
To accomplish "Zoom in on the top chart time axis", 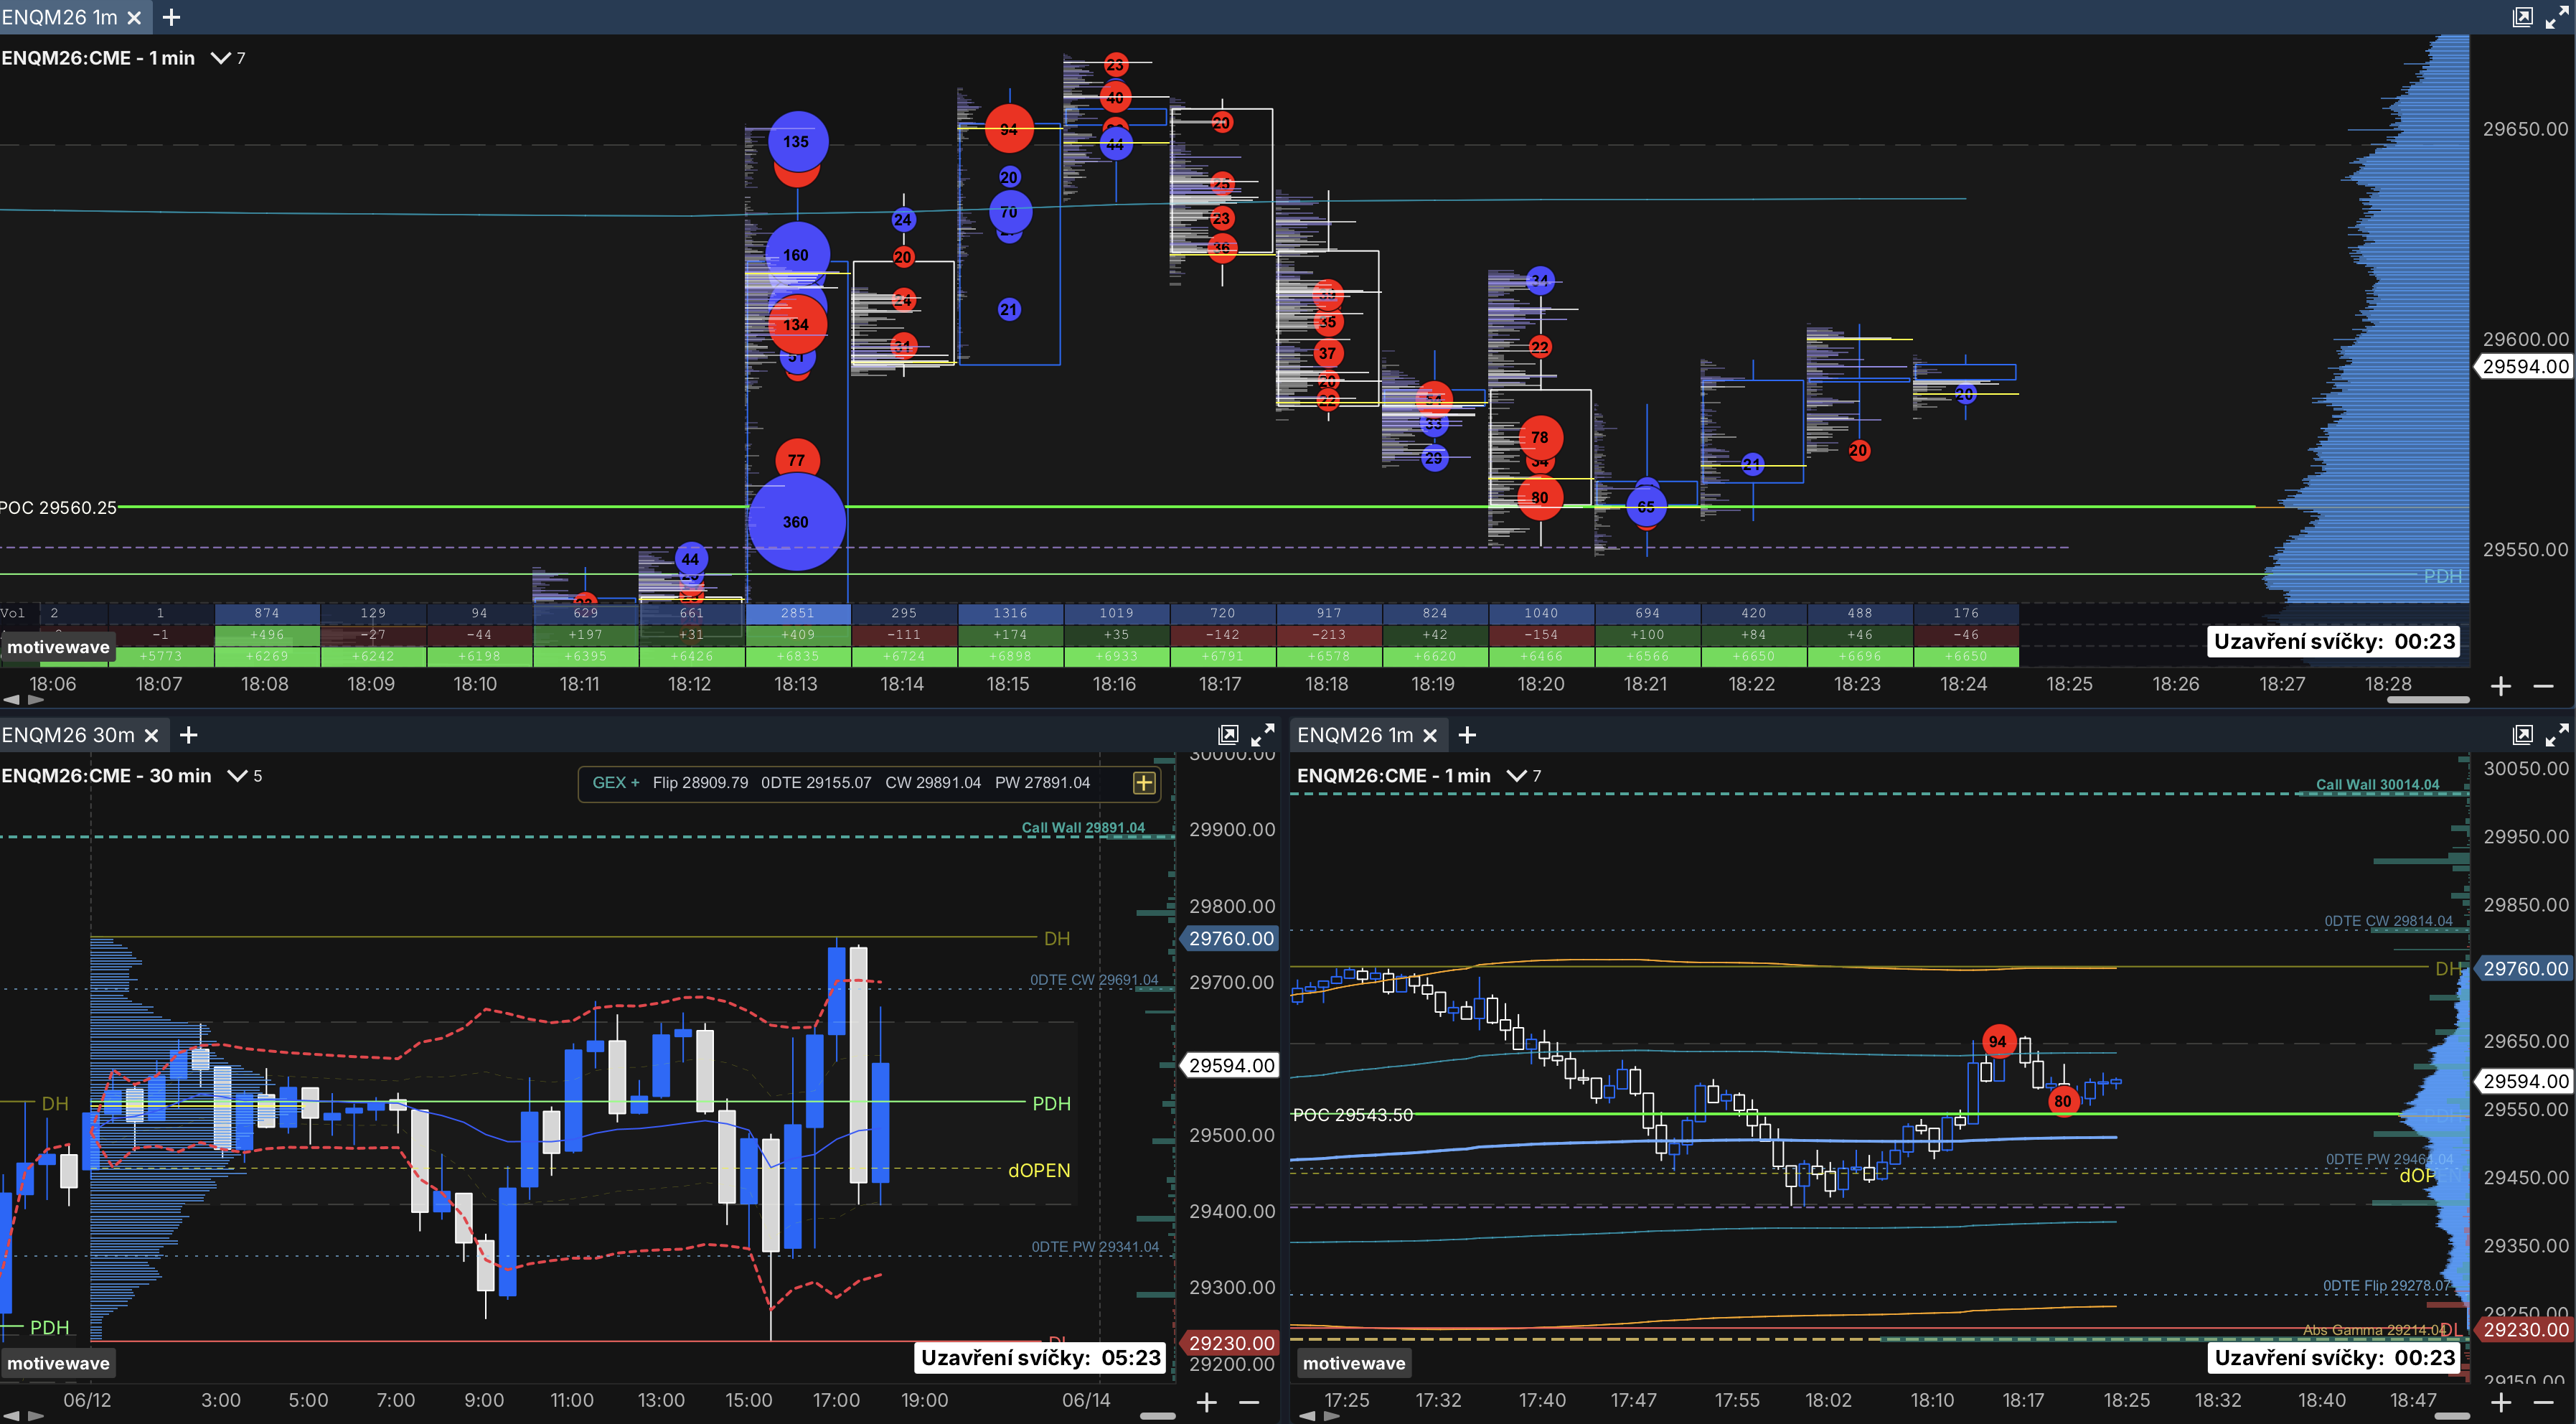I will 2501,686.
